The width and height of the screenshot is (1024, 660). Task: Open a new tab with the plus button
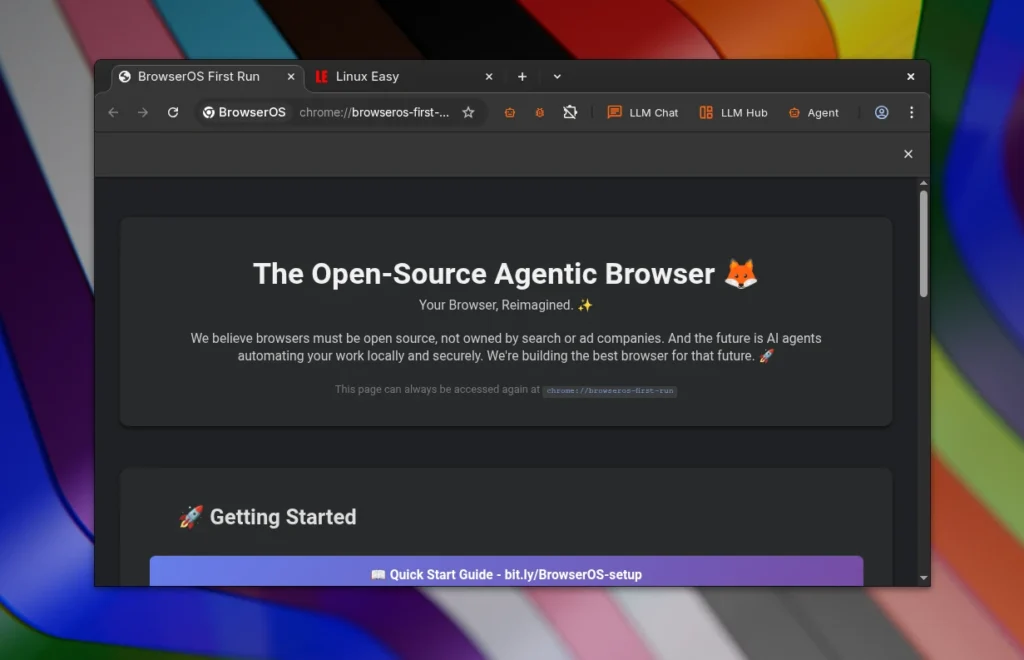coord(522,76)
